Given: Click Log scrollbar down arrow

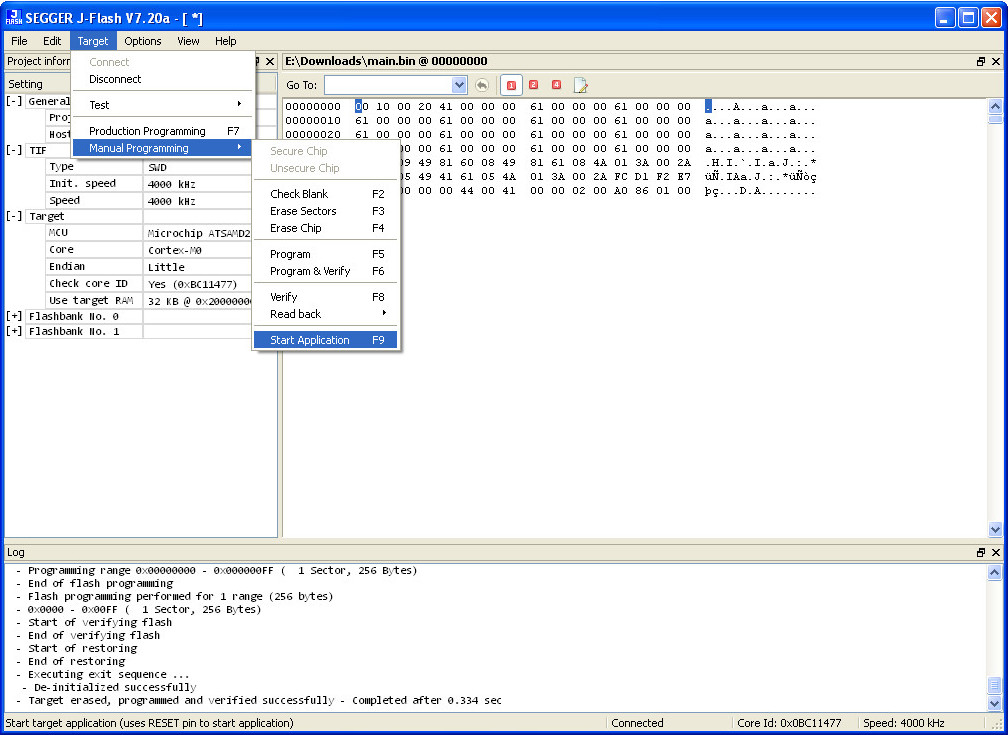Looking at the screenshot, I should [x=994, y=702].
